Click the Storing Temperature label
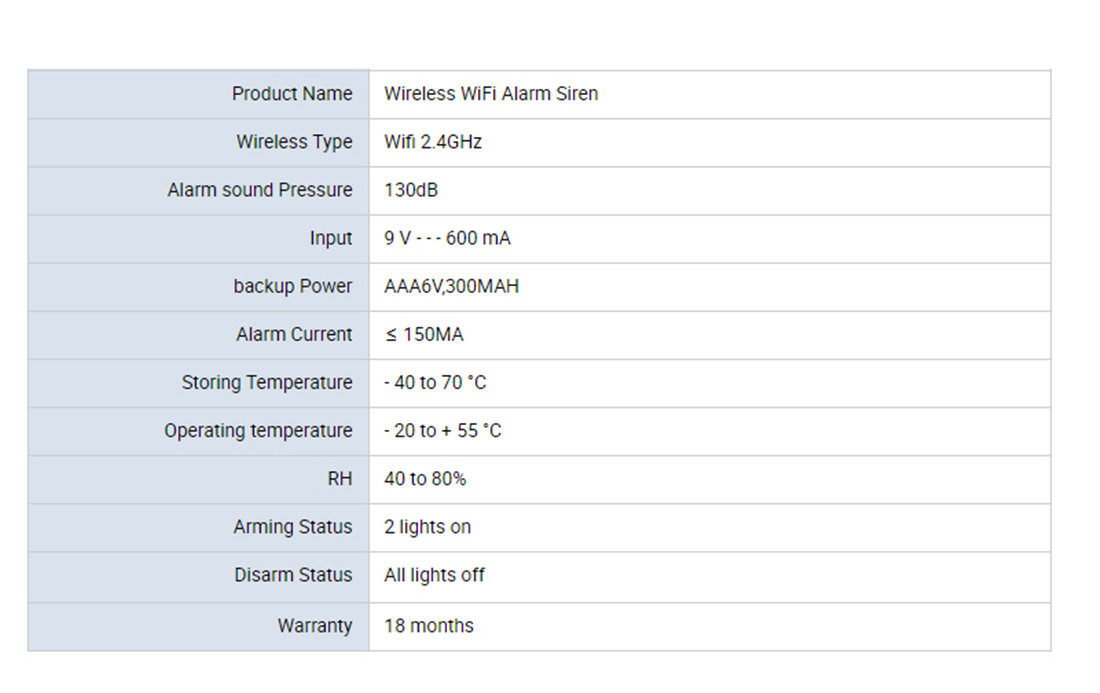 tap(267, 382)
